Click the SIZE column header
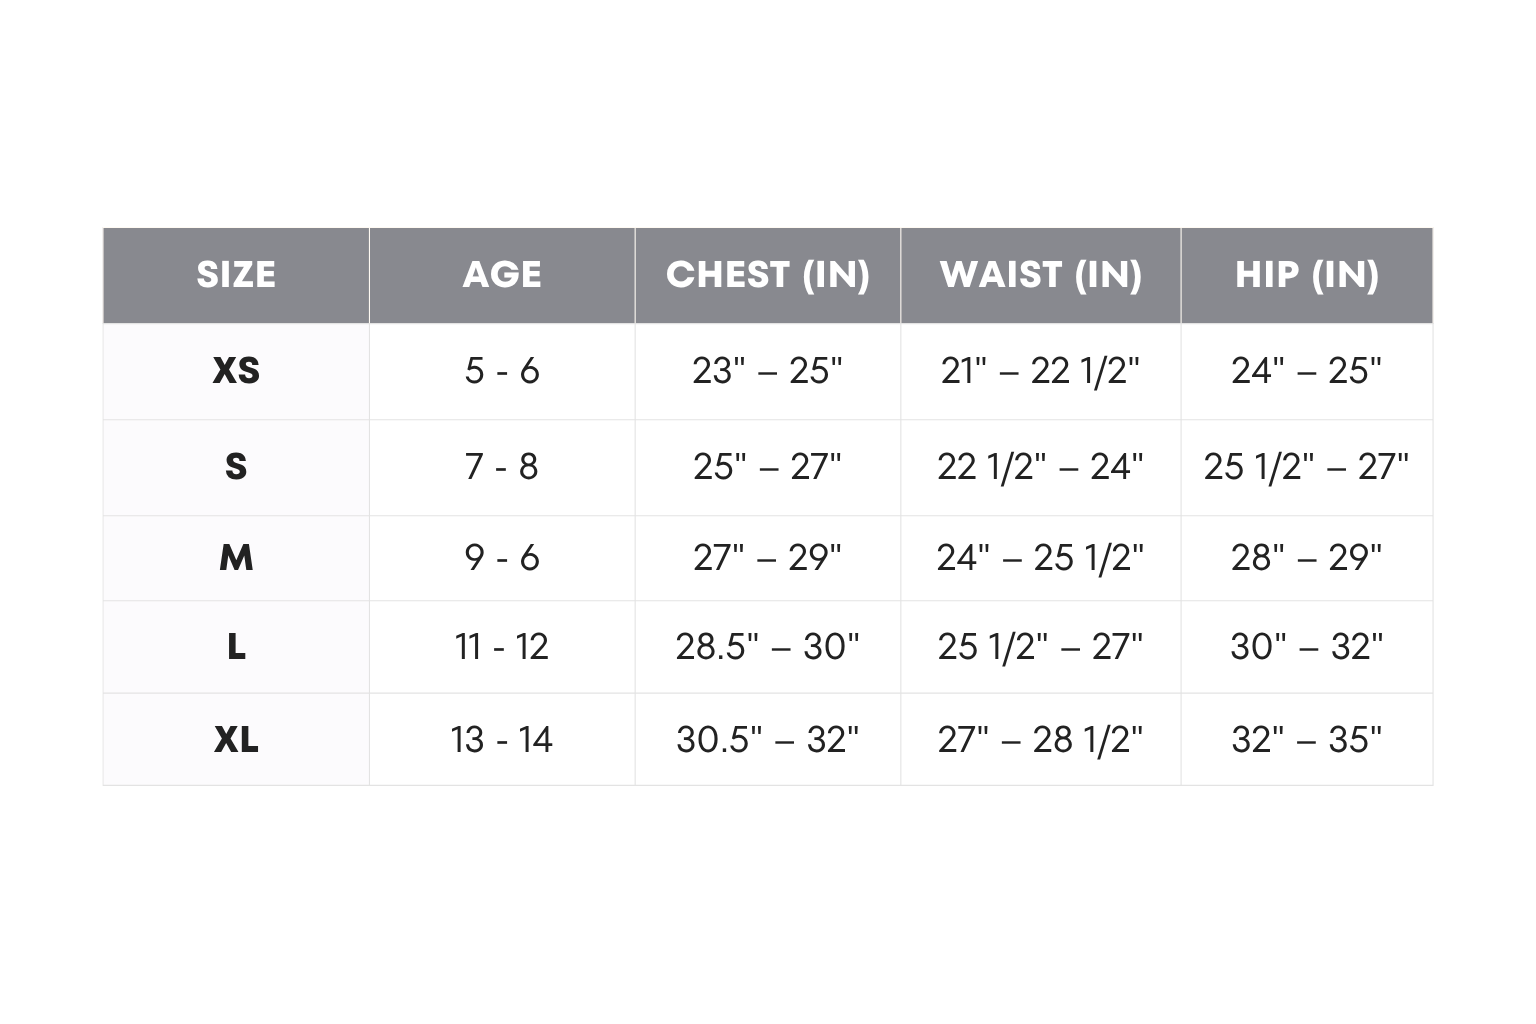This screenshot has height=1024, width=1536. tap(236, 275)
